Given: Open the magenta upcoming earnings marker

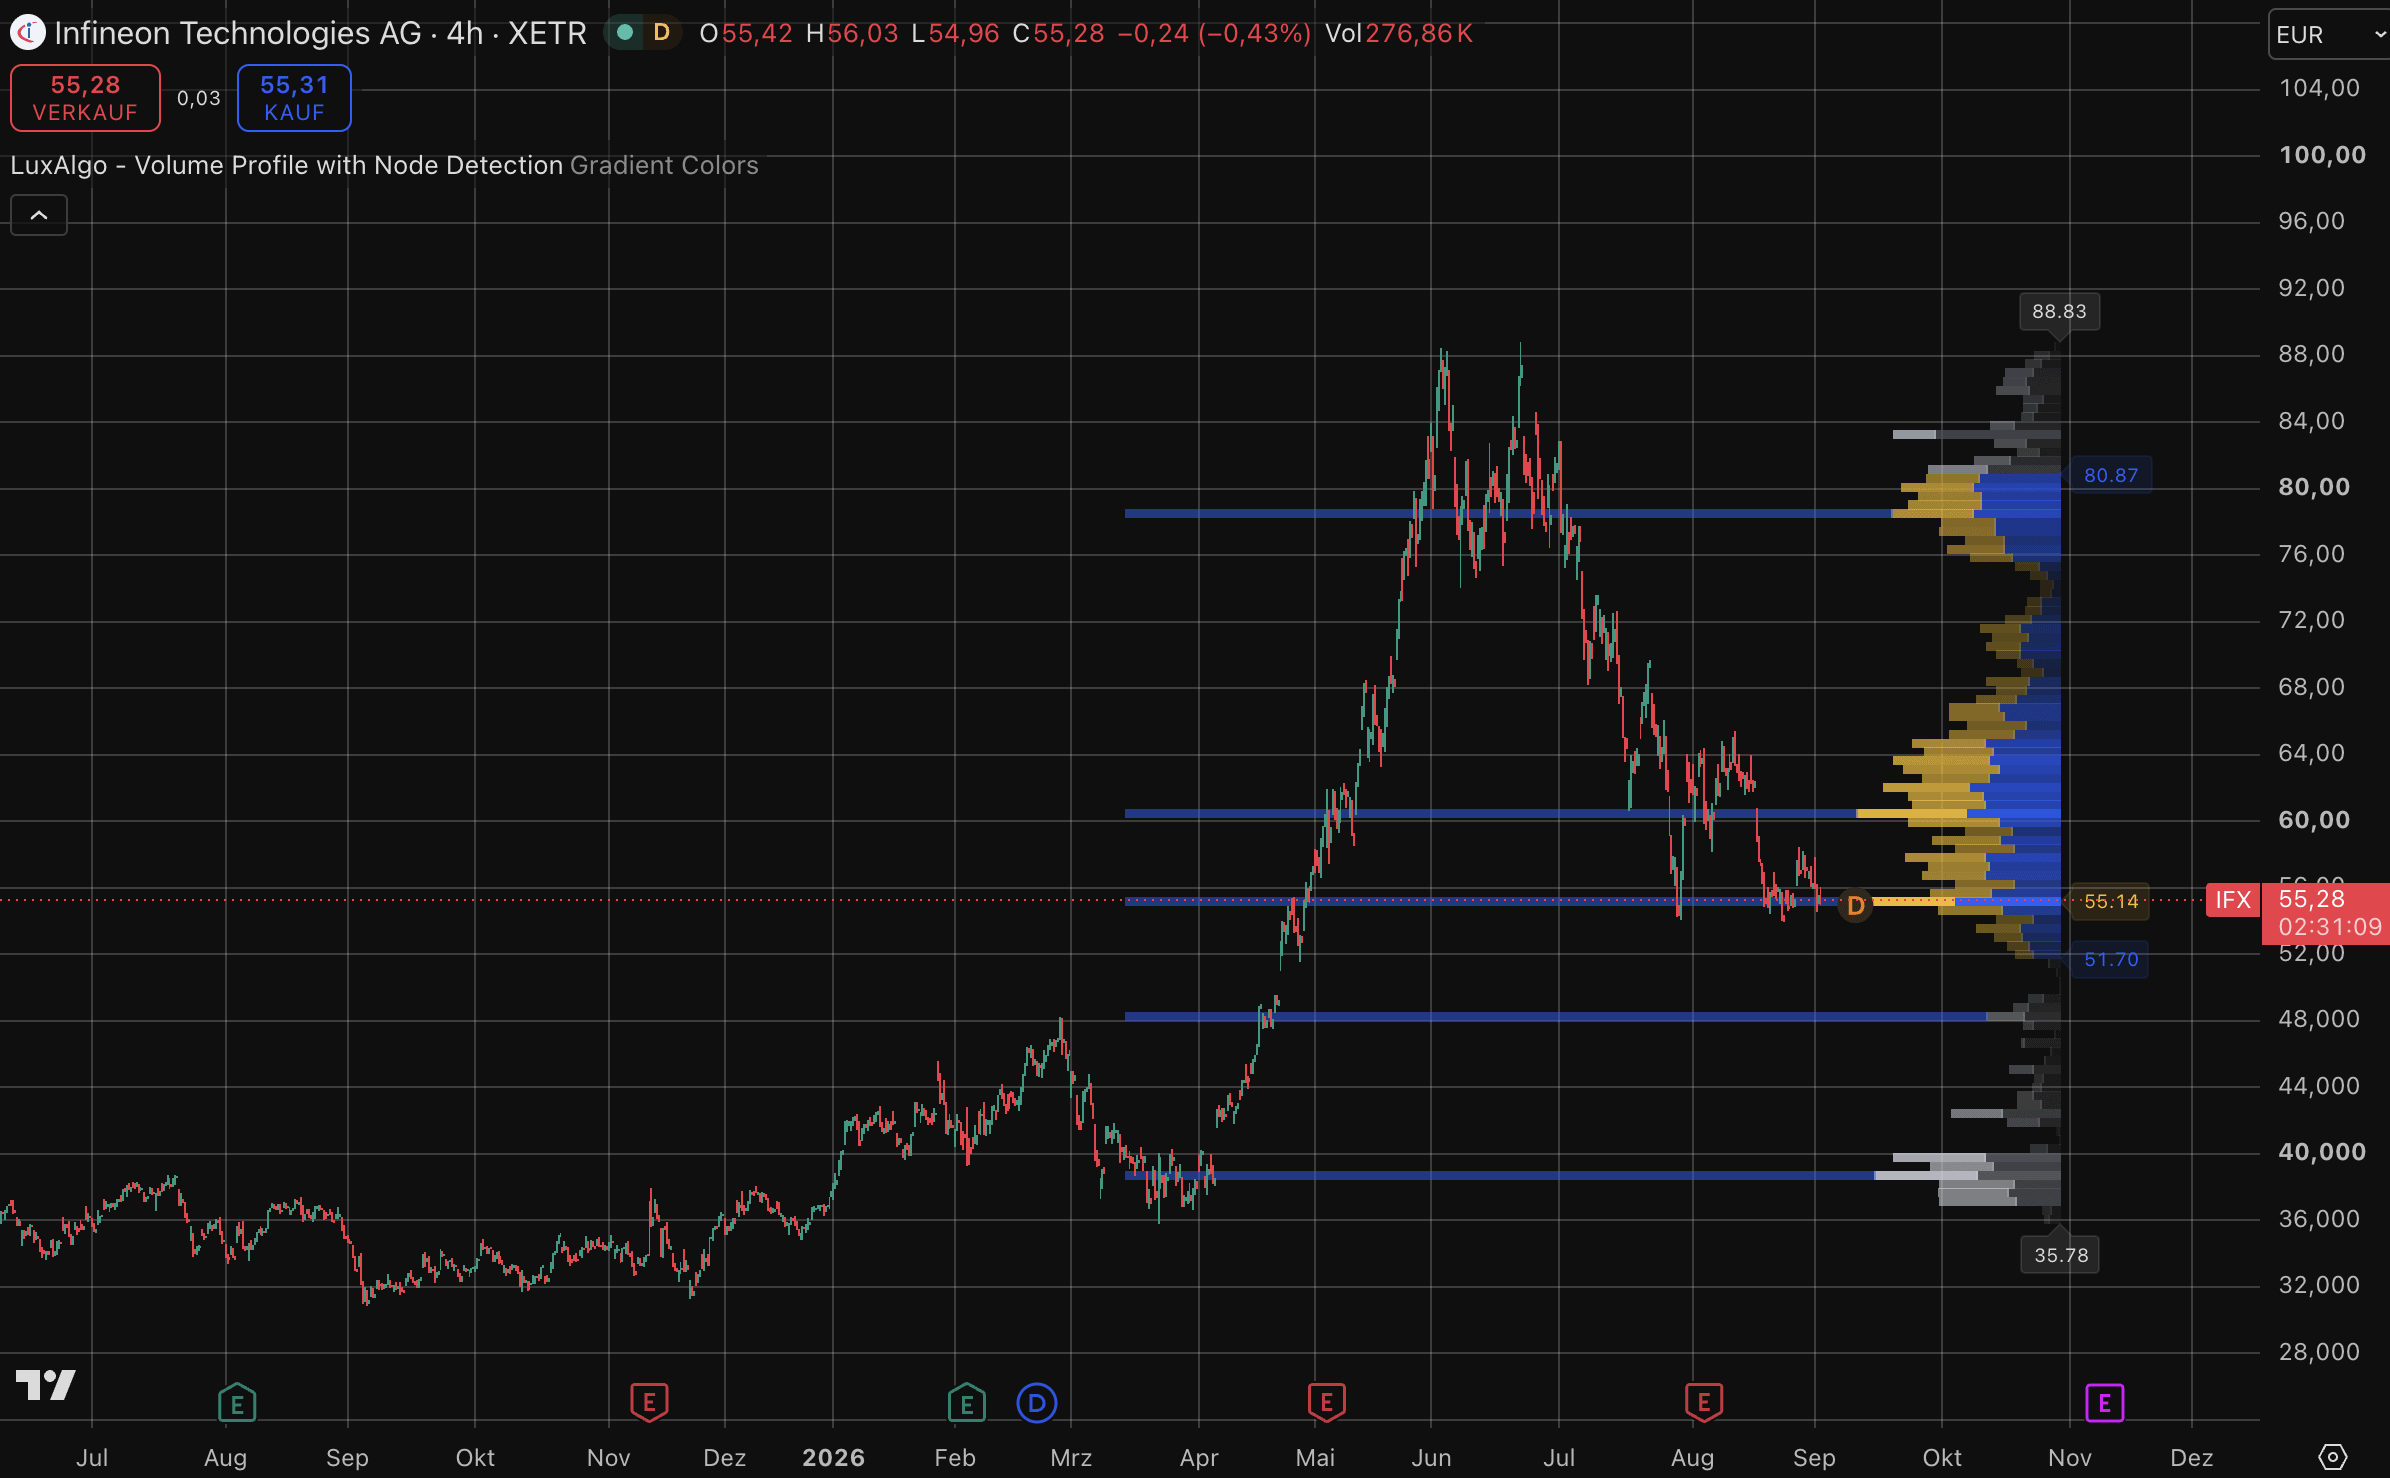Looking at the screenshot, I should [2105, 1403].
